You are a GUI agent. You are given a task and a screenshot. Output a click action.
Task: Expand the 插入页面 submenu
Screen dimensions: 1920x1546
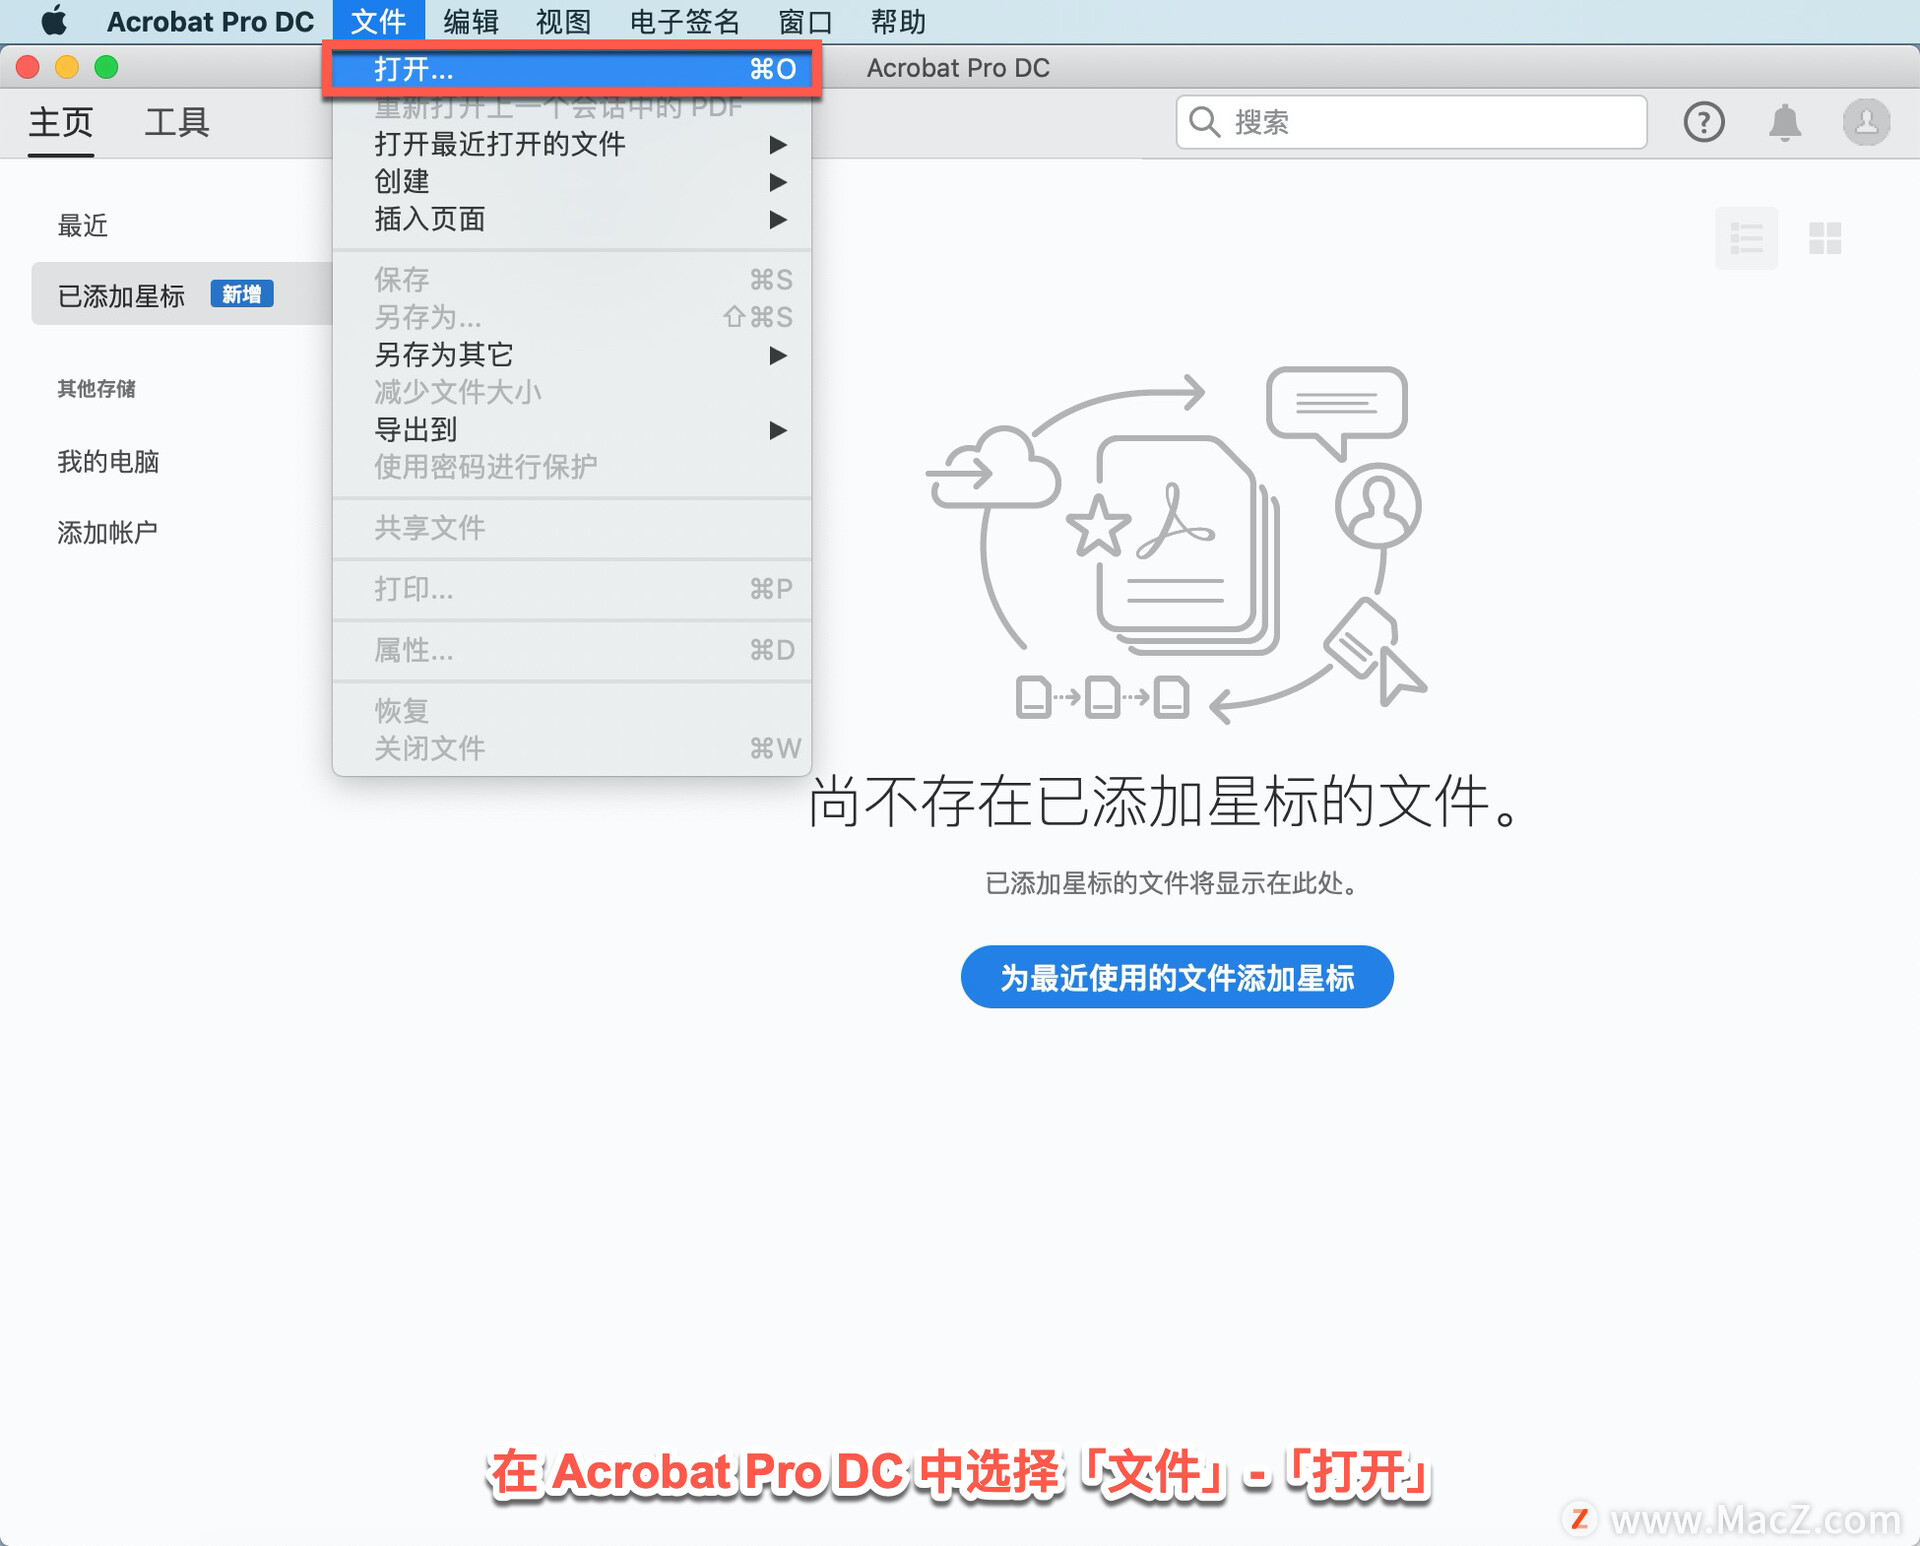[x=571, y=219]
